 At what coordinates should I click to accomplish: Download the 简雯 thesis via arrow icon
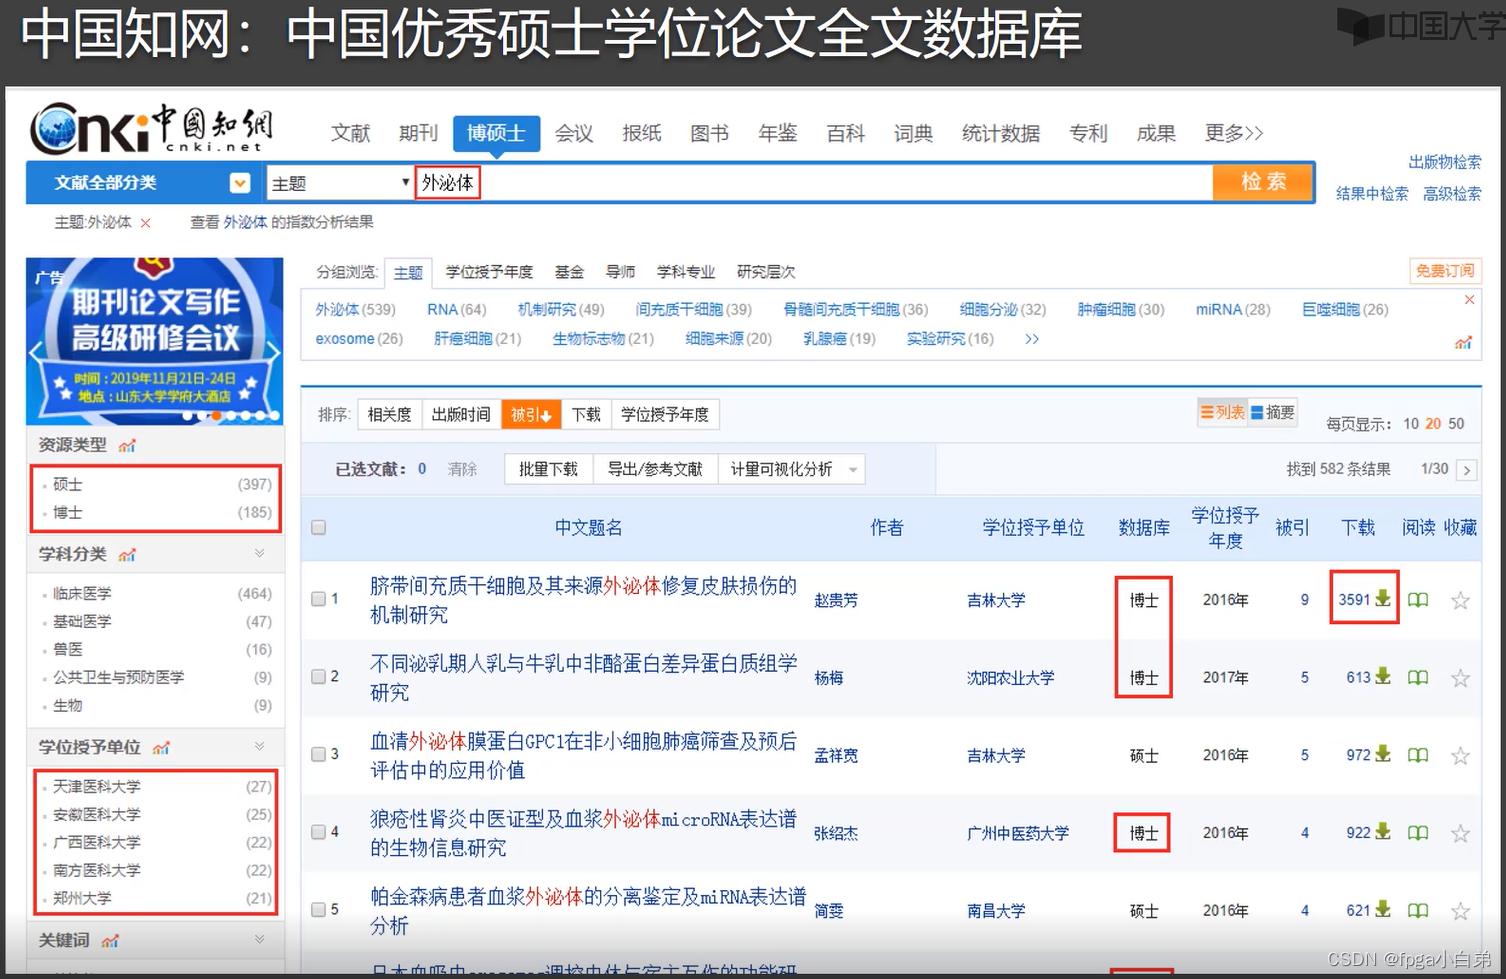click(x=1383, y=909)
